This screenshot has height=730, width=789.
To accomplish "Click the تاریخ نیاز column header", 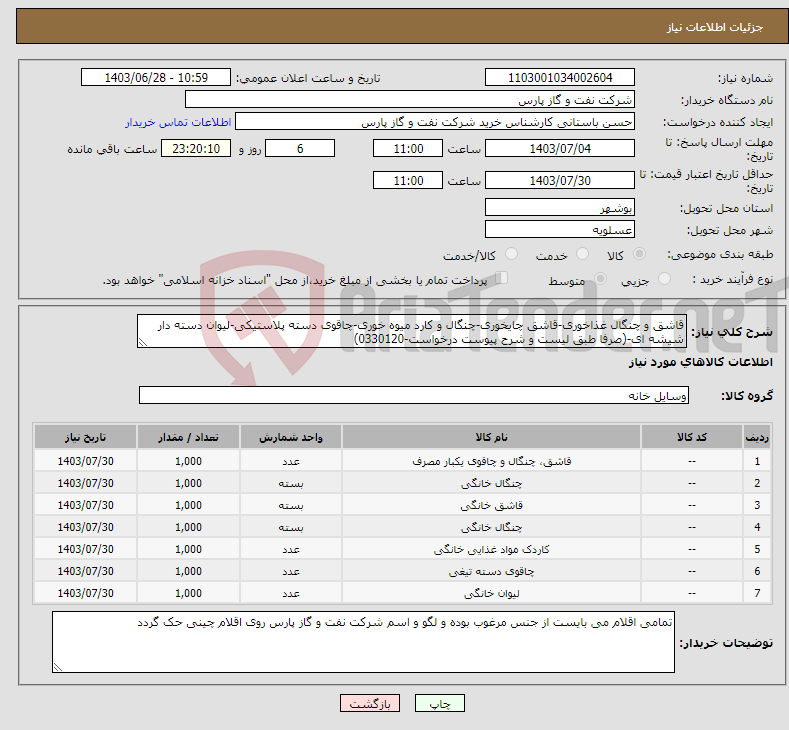I will pos(86,437).
